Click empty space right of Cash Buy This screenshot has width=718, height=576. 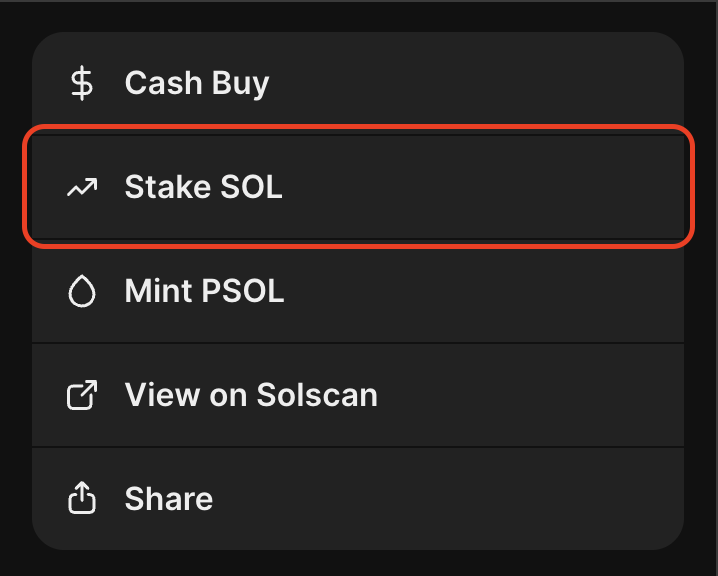coord(500,84)
